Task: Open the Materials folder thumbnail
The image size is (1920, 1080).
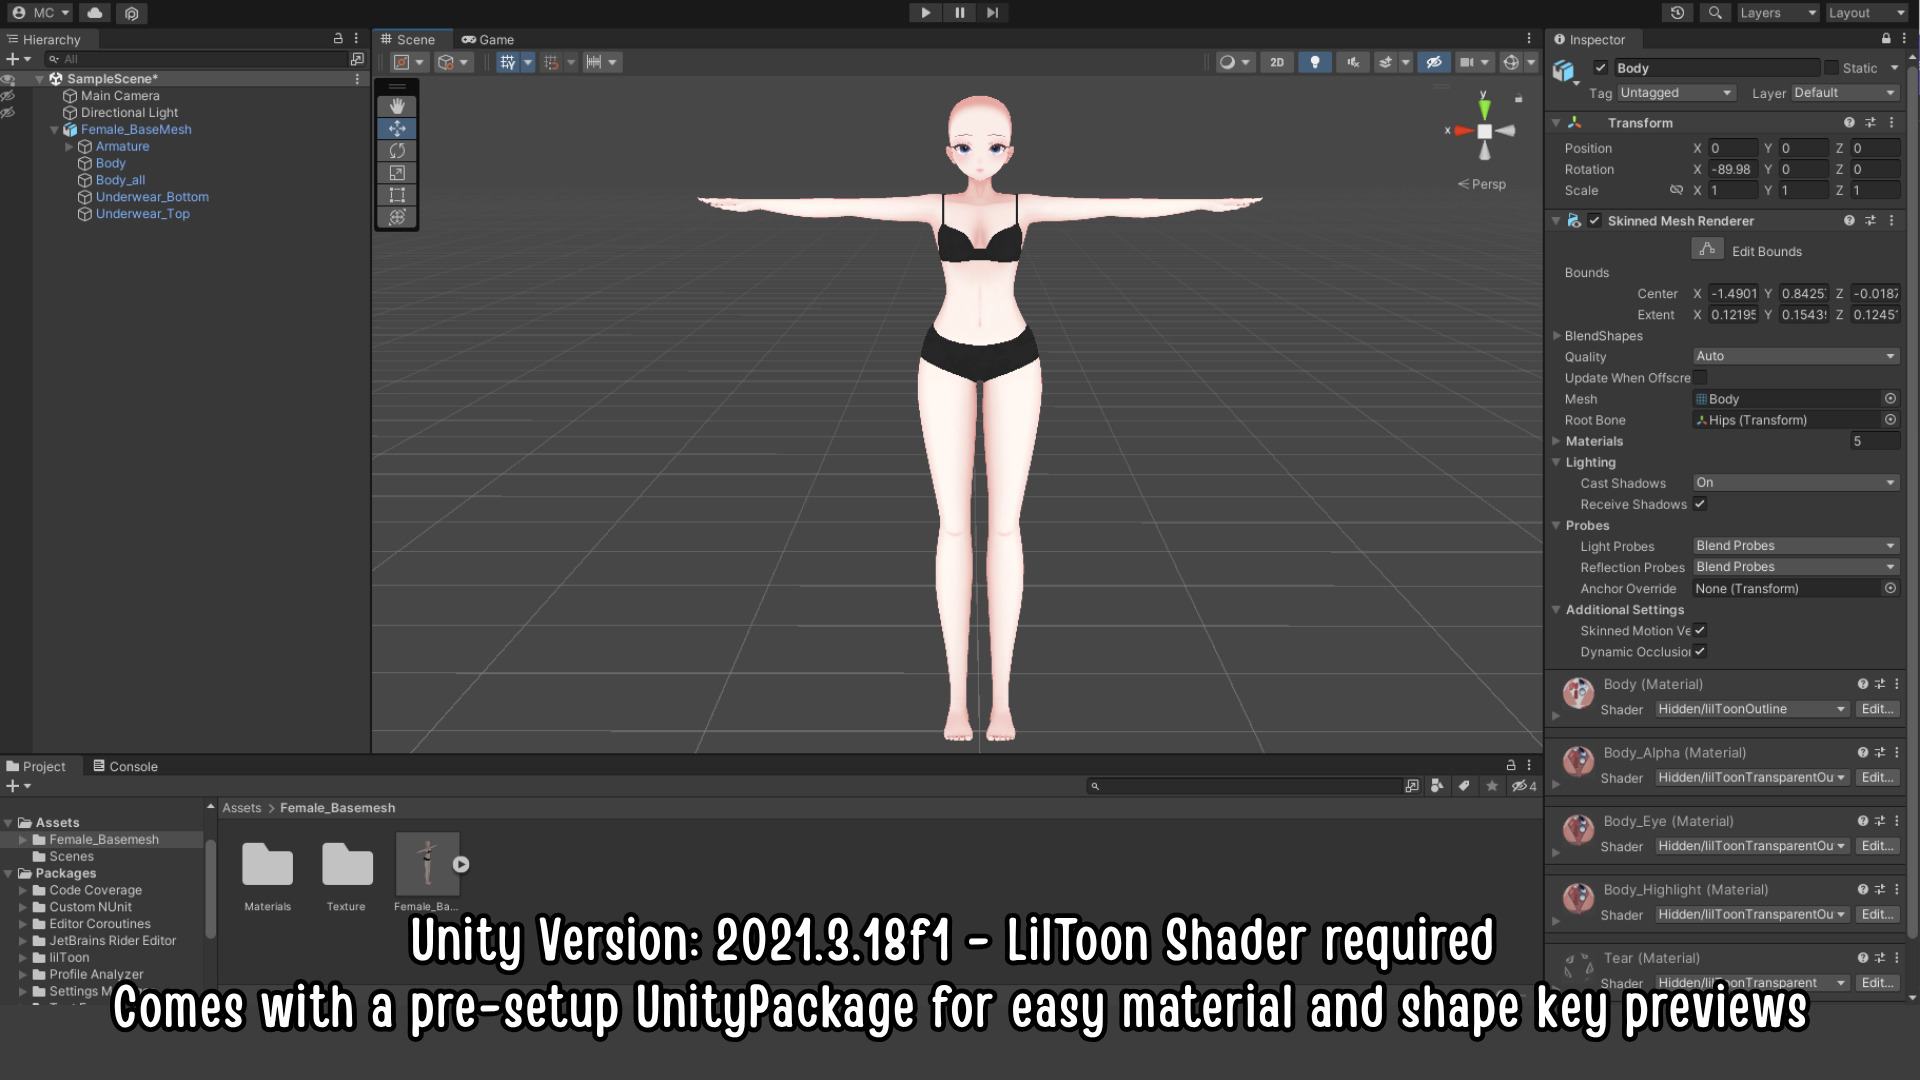Action: [267, 864]
